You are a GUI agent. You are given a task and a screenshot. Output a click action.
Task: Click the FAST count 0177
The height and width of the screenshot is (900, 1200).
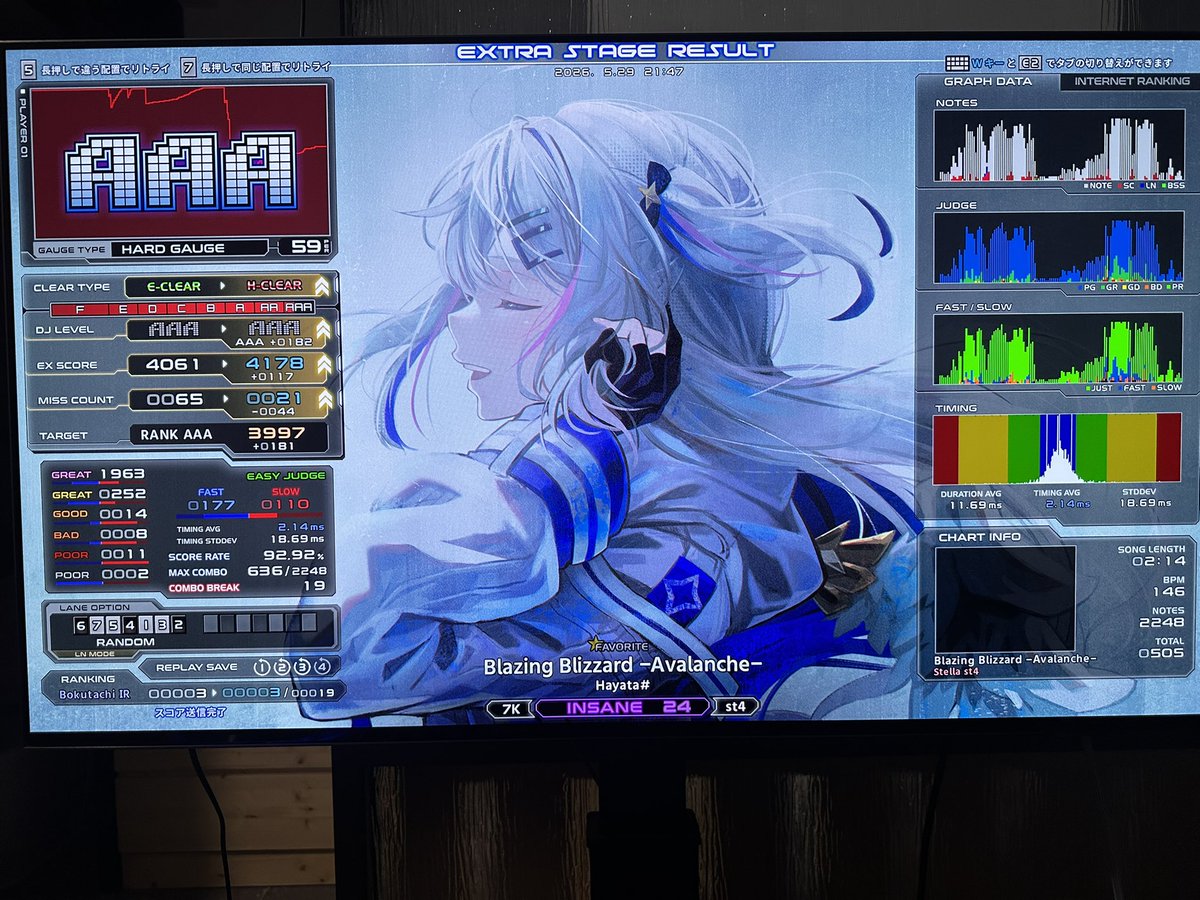point(211,505)
